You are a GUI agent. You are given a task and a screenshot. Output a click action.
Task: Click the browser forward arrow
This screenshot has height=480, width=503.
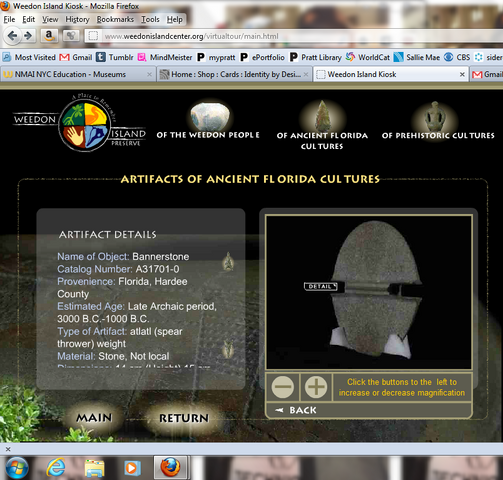pyautogui.click(x=28, y=36)
